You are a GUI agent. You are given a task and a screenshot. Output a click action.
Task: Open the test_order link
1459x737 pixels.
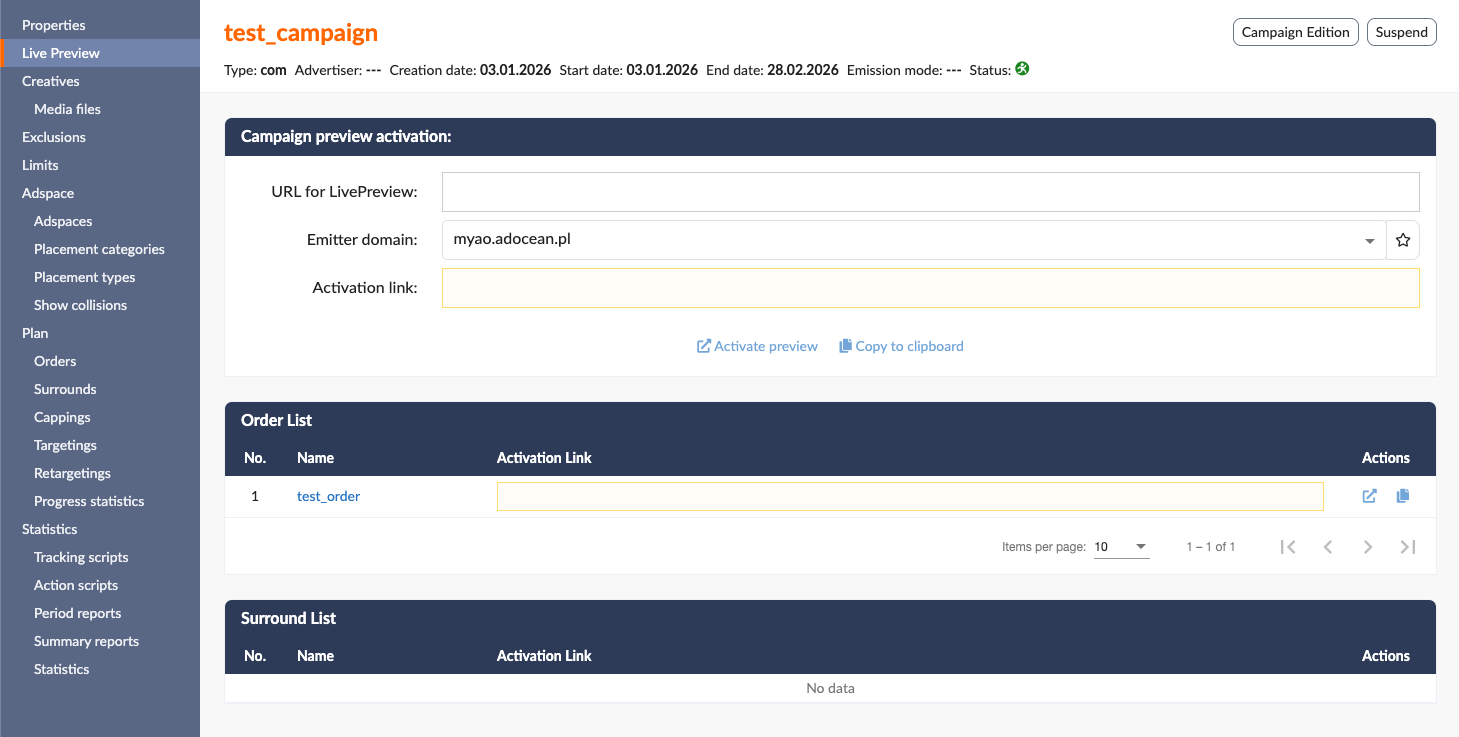coord(328,496)
